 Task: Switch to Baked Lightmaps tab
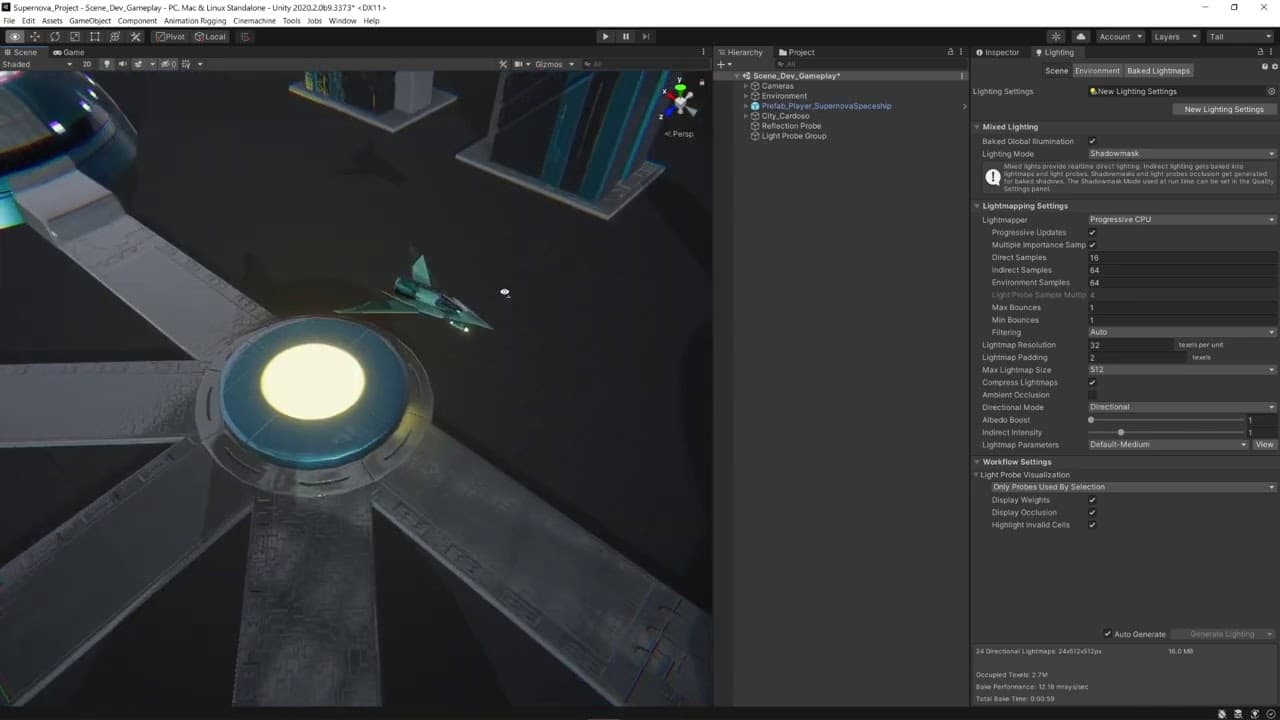[x=1158, y=71]
